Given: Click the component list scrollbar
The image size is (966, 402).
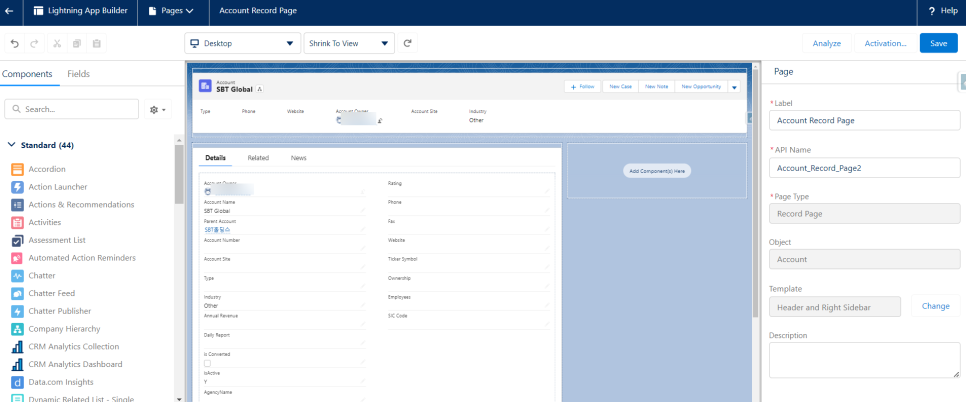Looking at the screenshot, I should click(179, 174).
